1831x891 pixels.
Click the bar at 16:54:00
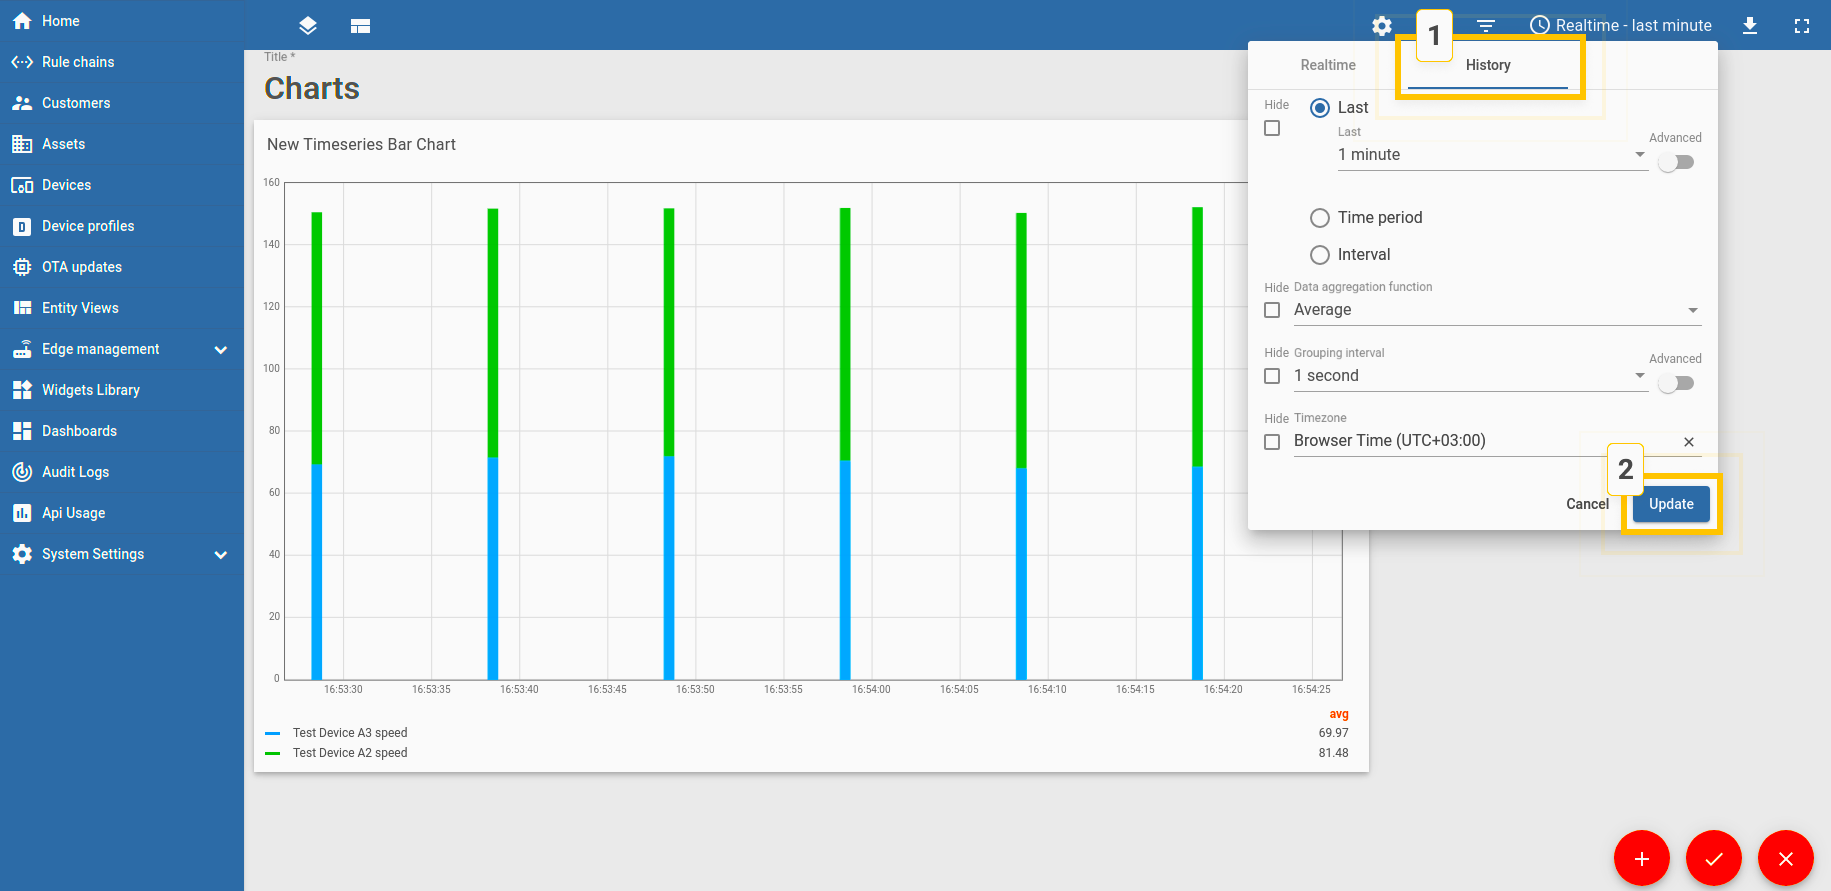click(845, 444)
